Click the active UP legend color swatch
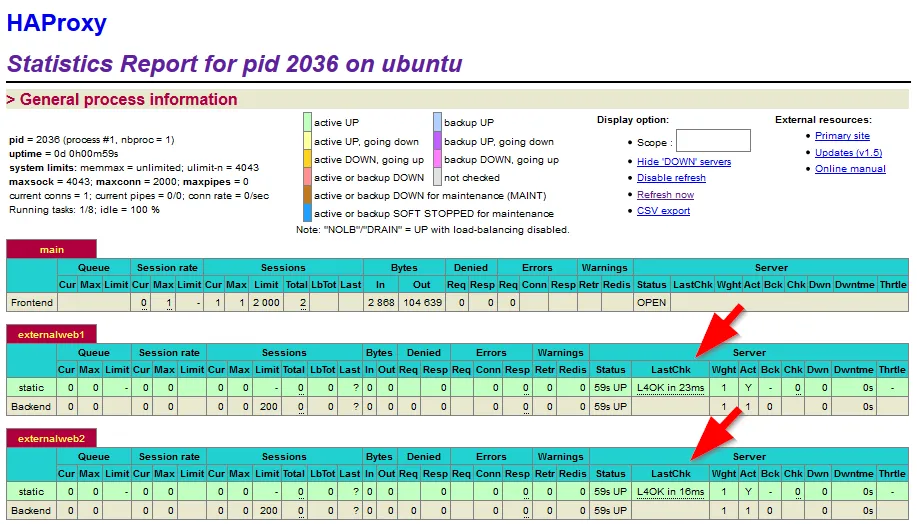 click(308, 122)
